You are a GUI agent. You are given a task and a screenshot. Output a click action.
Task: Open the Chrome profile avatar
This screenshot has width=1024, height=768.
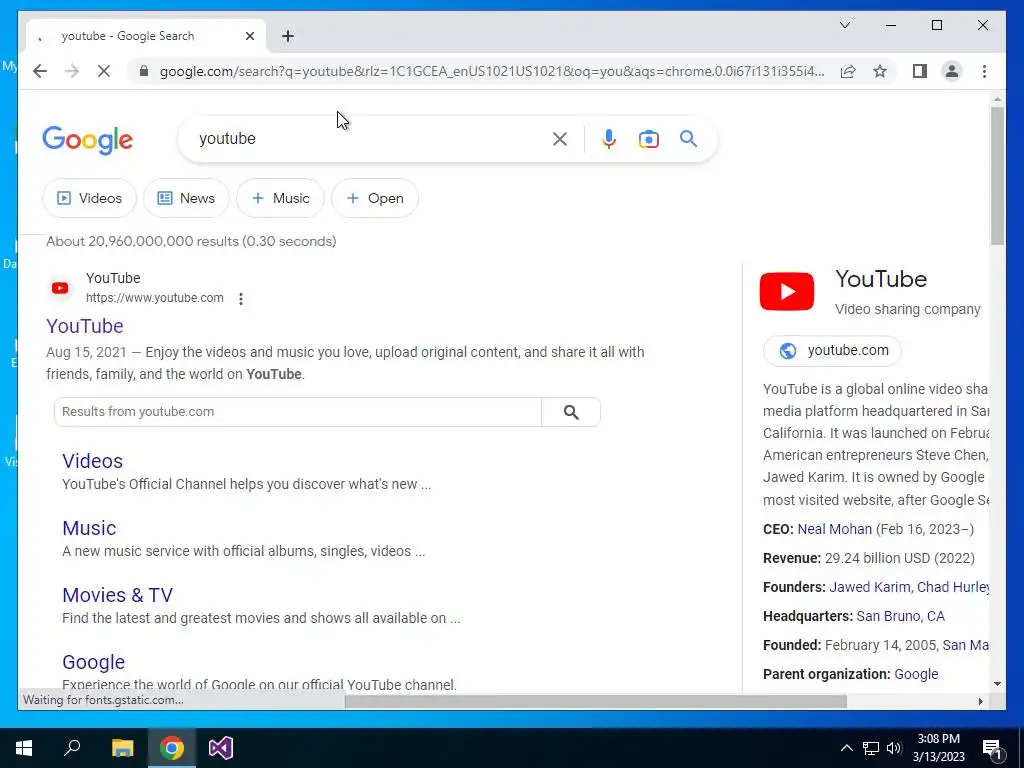click(952, 71)
